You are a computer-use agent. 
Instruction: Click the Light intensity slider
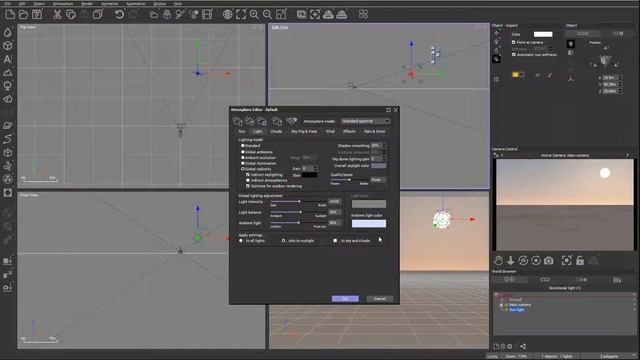point(298,202)
